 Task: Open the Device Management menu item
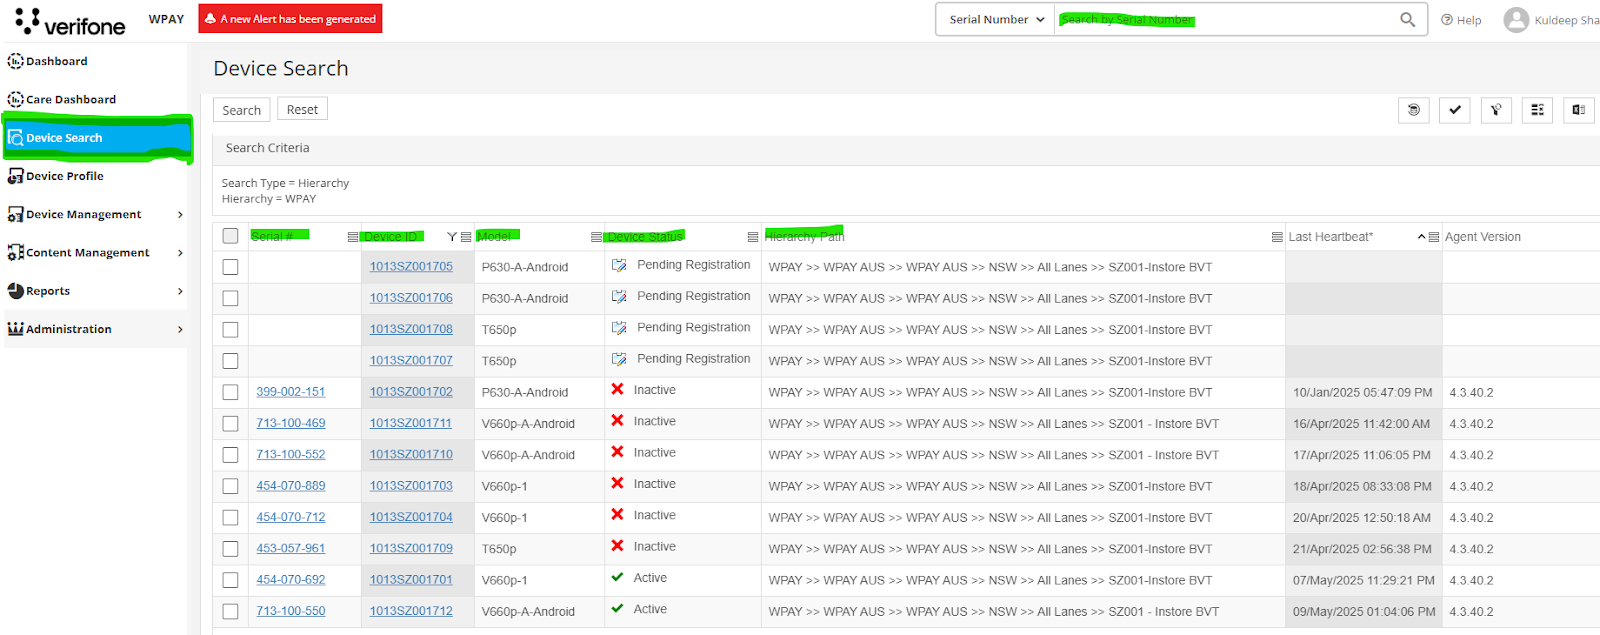pyautogui.click(x=84, y=214)
